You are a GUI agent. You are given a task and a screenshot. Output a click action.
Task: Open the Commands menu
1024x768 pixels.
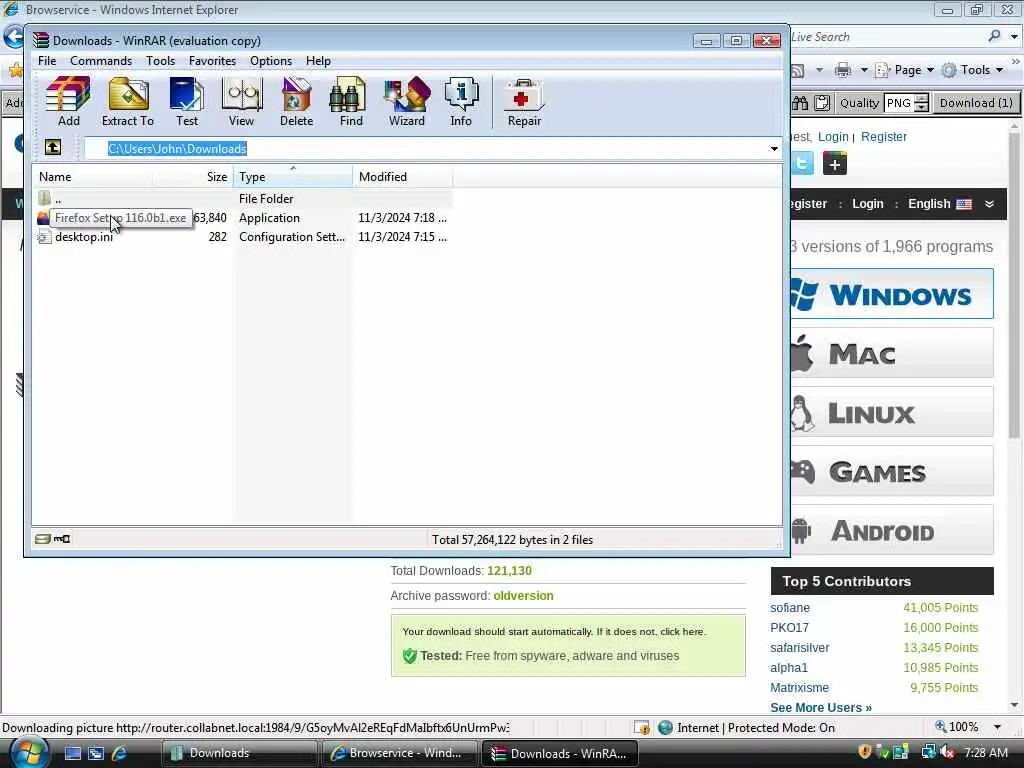pyautogui.click(x=101, y=61)
